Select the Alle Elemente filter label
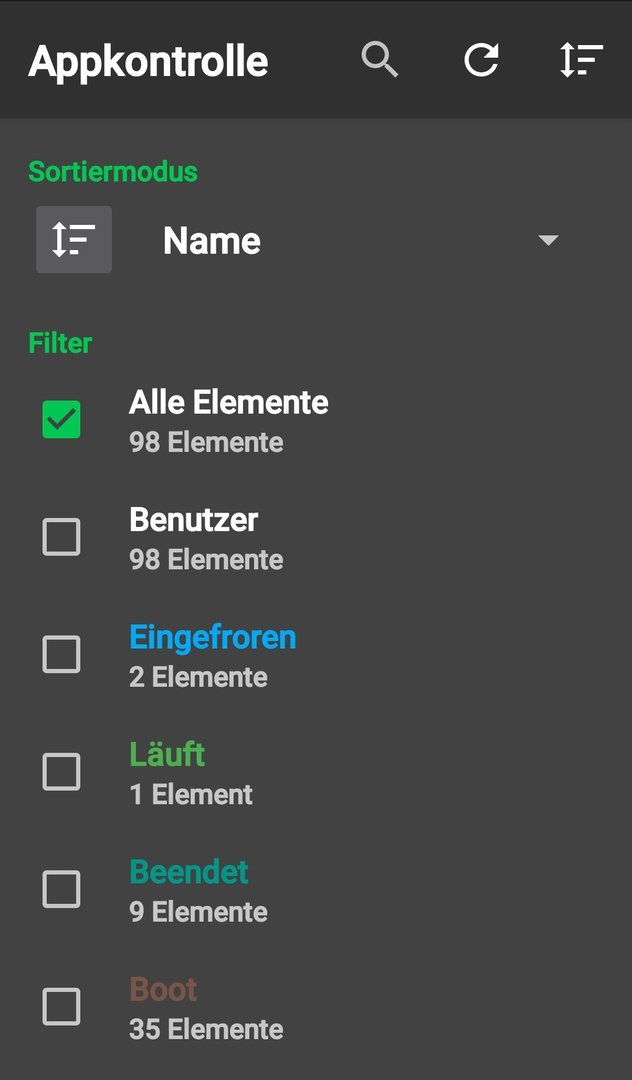 pos(229,402)
